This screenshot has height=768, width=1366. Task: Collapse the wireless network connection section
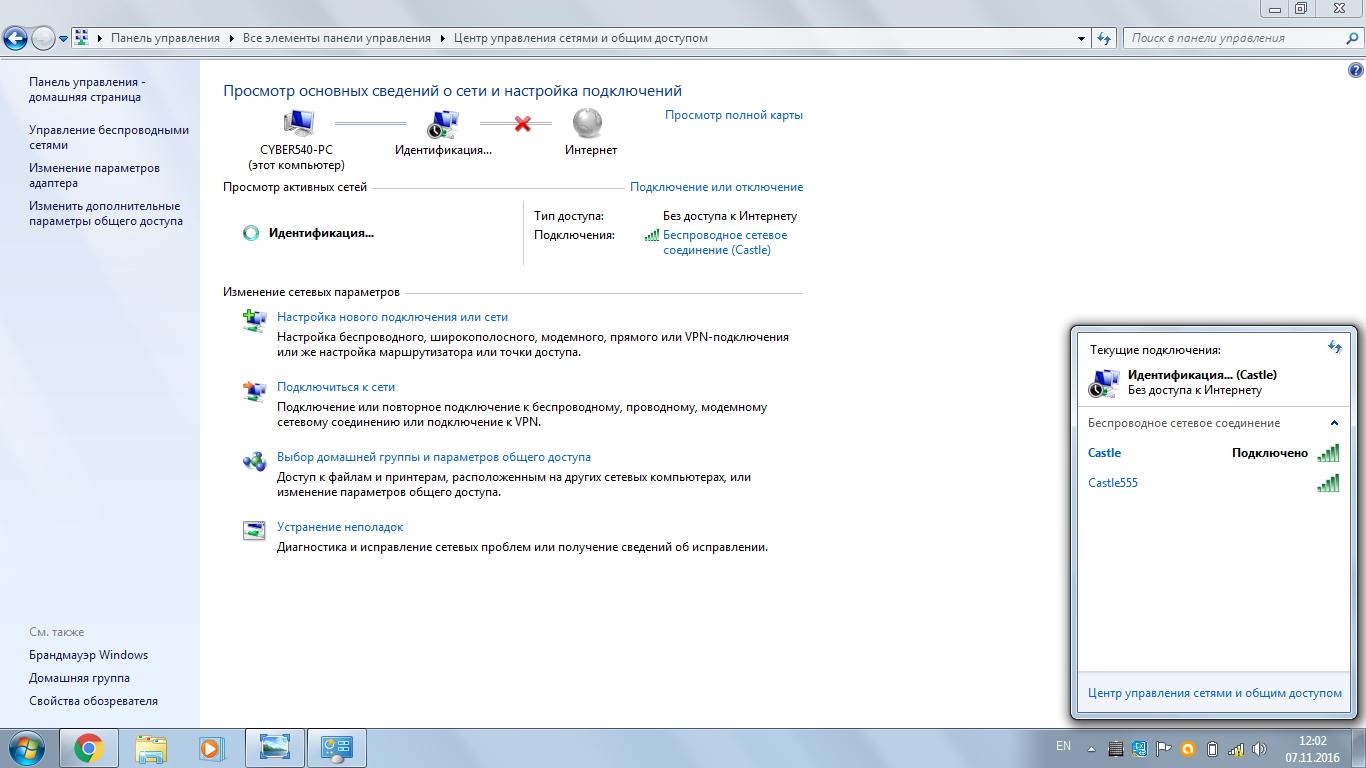point(1334,423)
